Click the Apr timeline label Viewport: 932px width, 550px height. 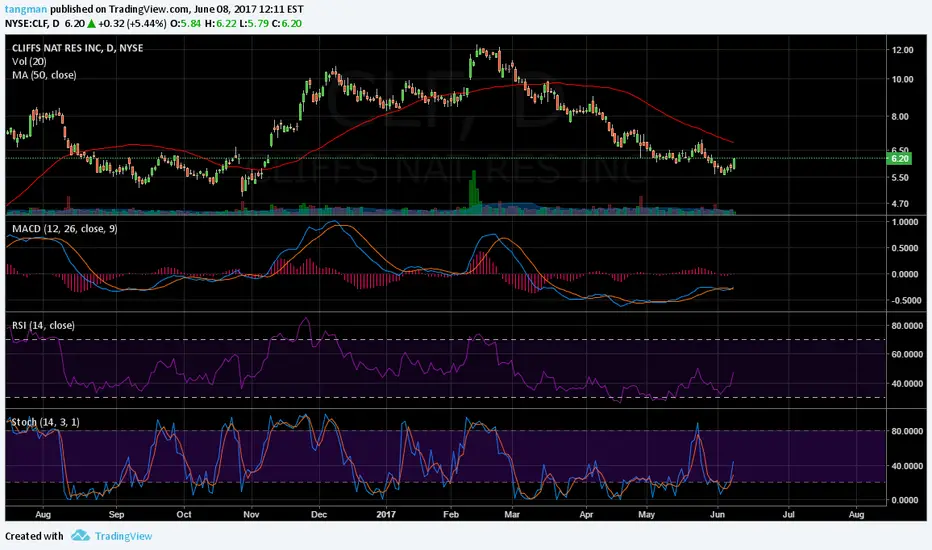586,514
